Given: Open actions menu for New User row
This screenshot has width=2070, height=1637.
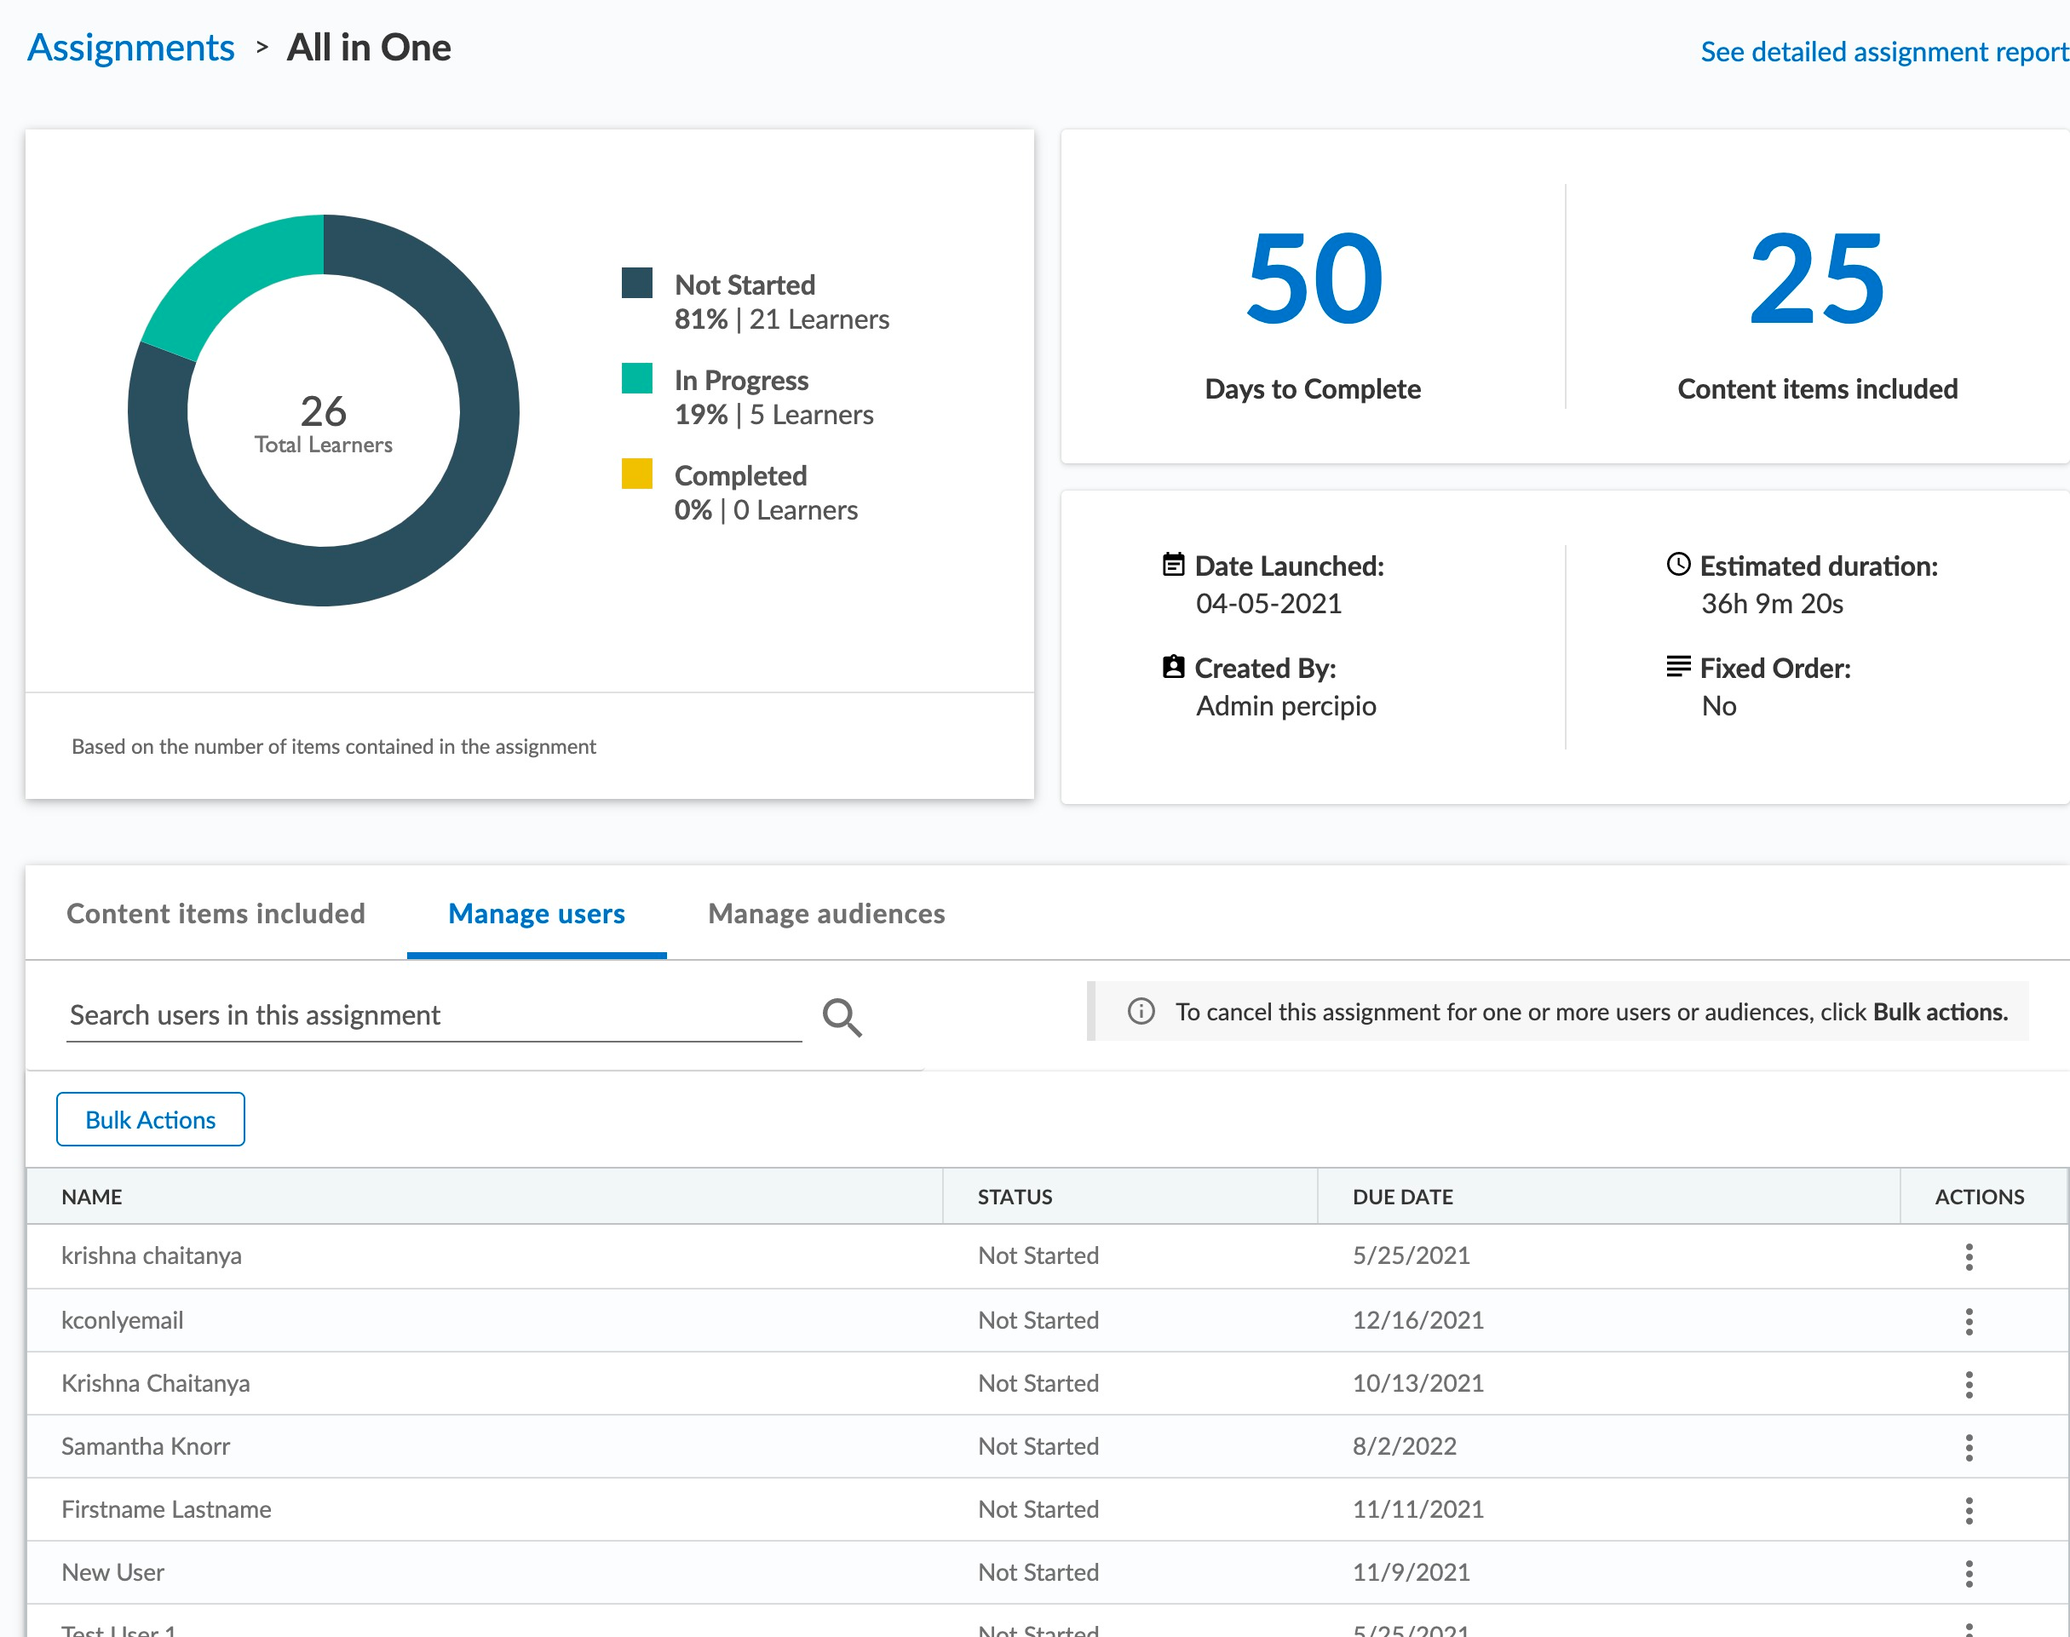Looking at the screenshot, I should (1968, 1573).
